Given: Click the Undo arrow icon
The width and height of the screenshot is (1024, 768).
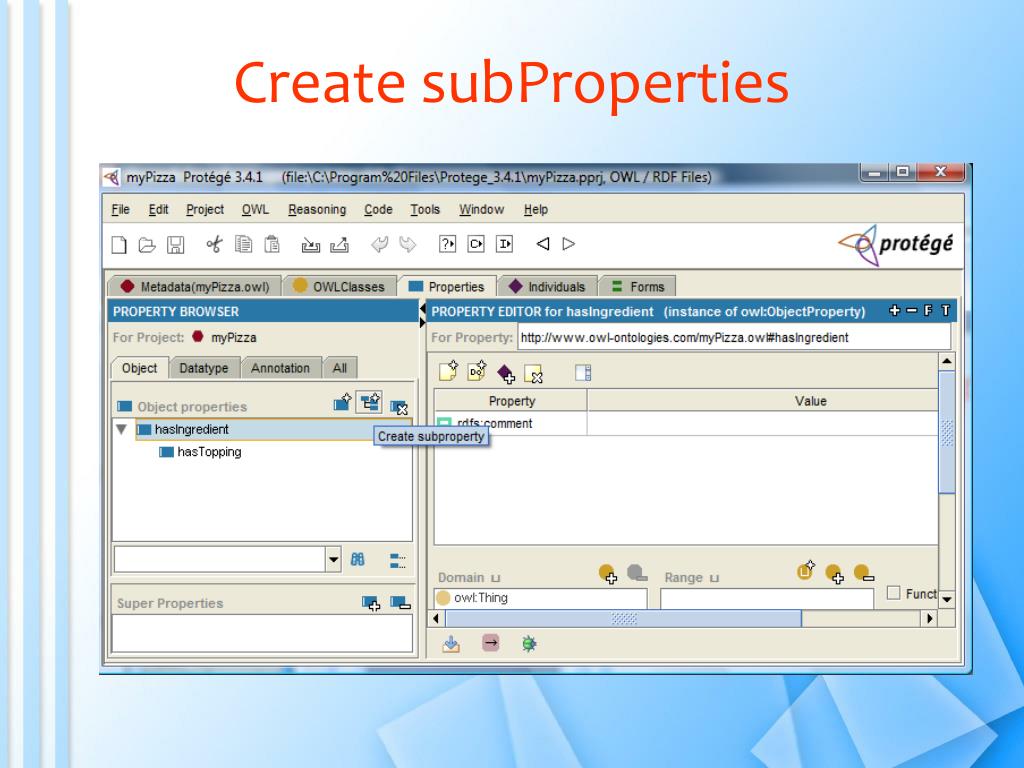Looking at the screenshot, I should (379, 244).
